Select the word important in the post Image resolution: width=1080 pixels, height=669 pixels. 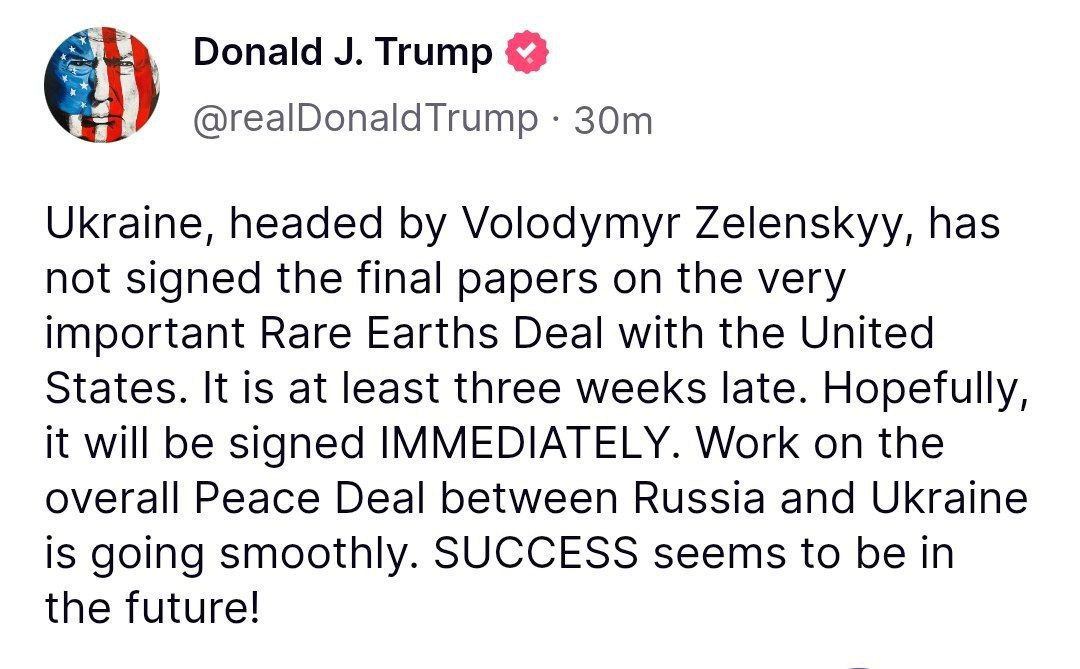point(145,335)
